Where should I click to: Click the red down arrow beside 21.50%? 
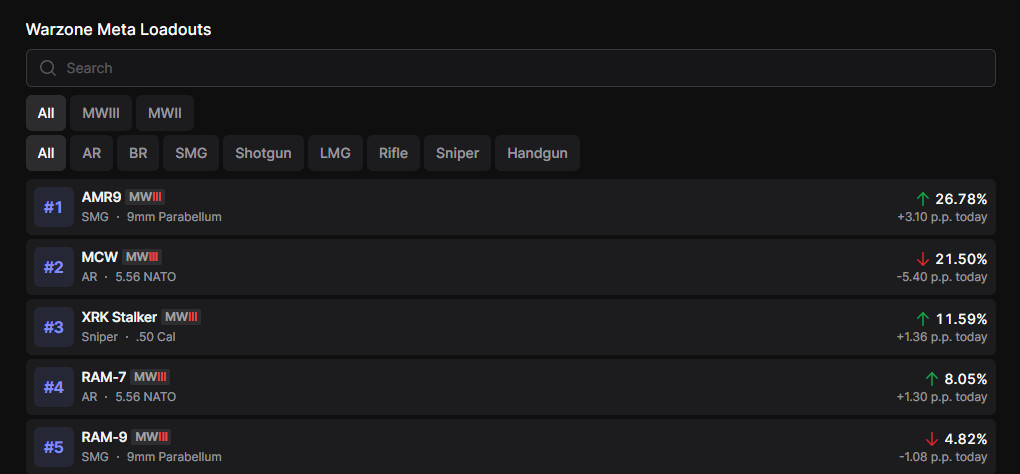(x=923, y=259)
